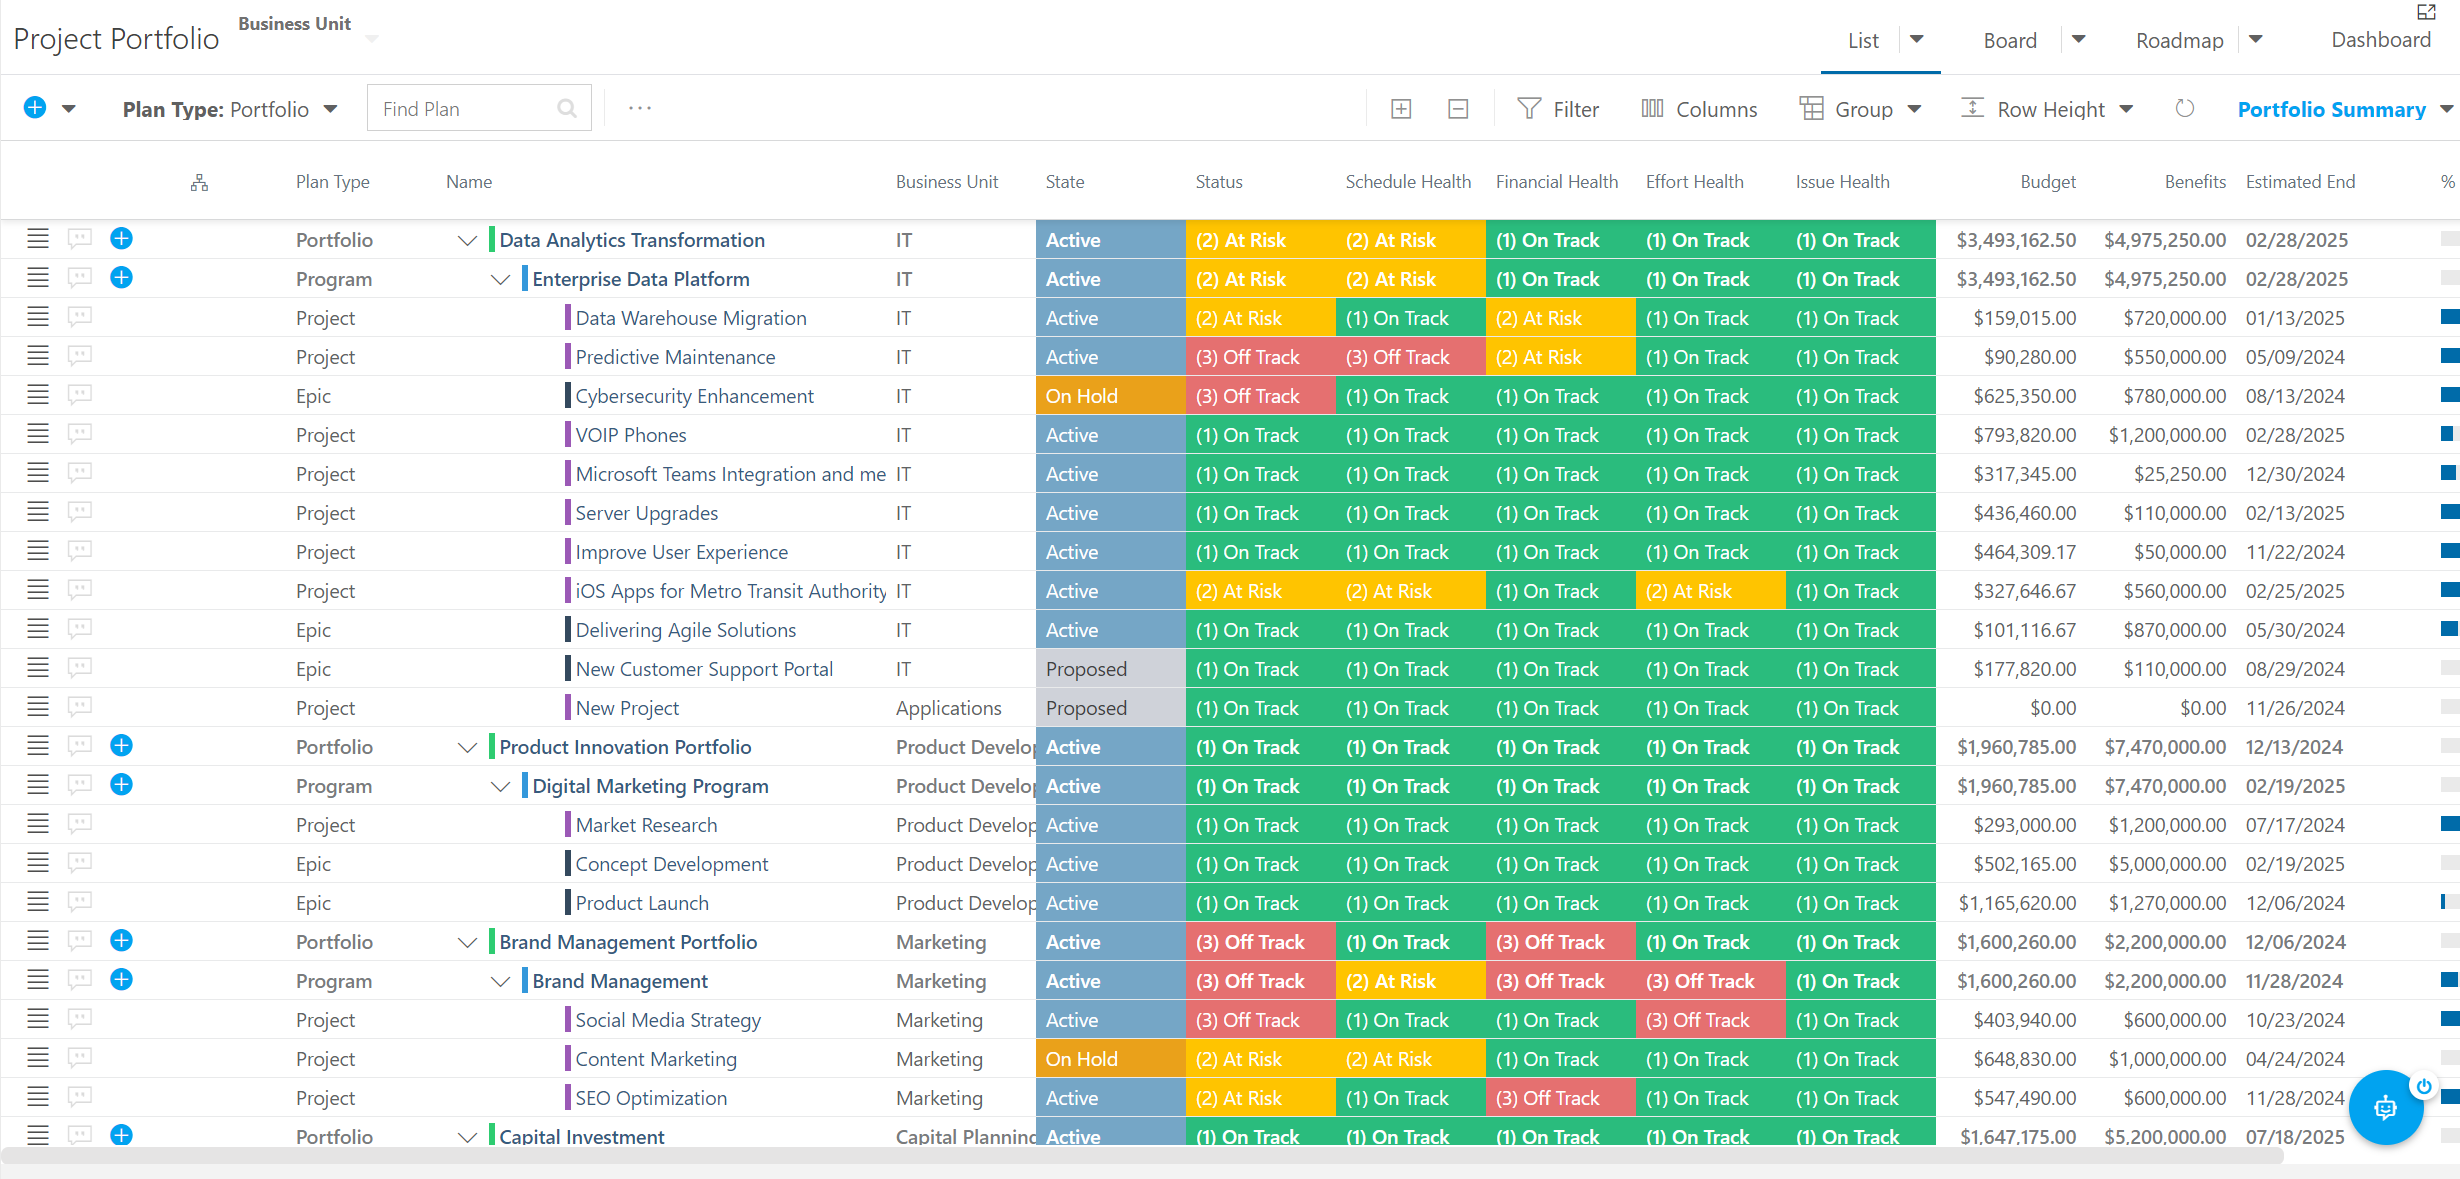This screenshot has height=1179, width=2460.
Task: Open the pop-out icon above Dashboard
Action: click(2426, 12)
